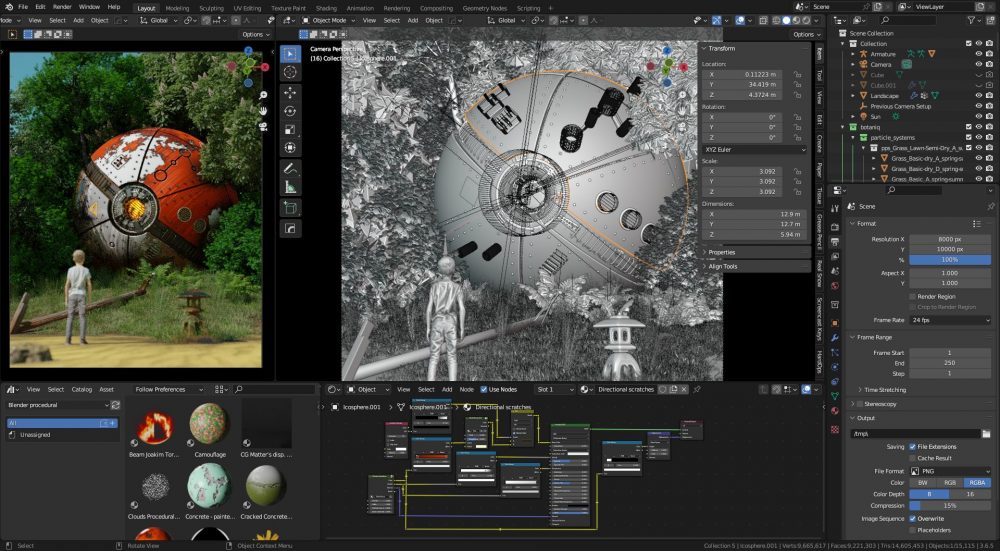1000x551 pixels.
Task: Open the Render menu
Action: coord(62,7)
